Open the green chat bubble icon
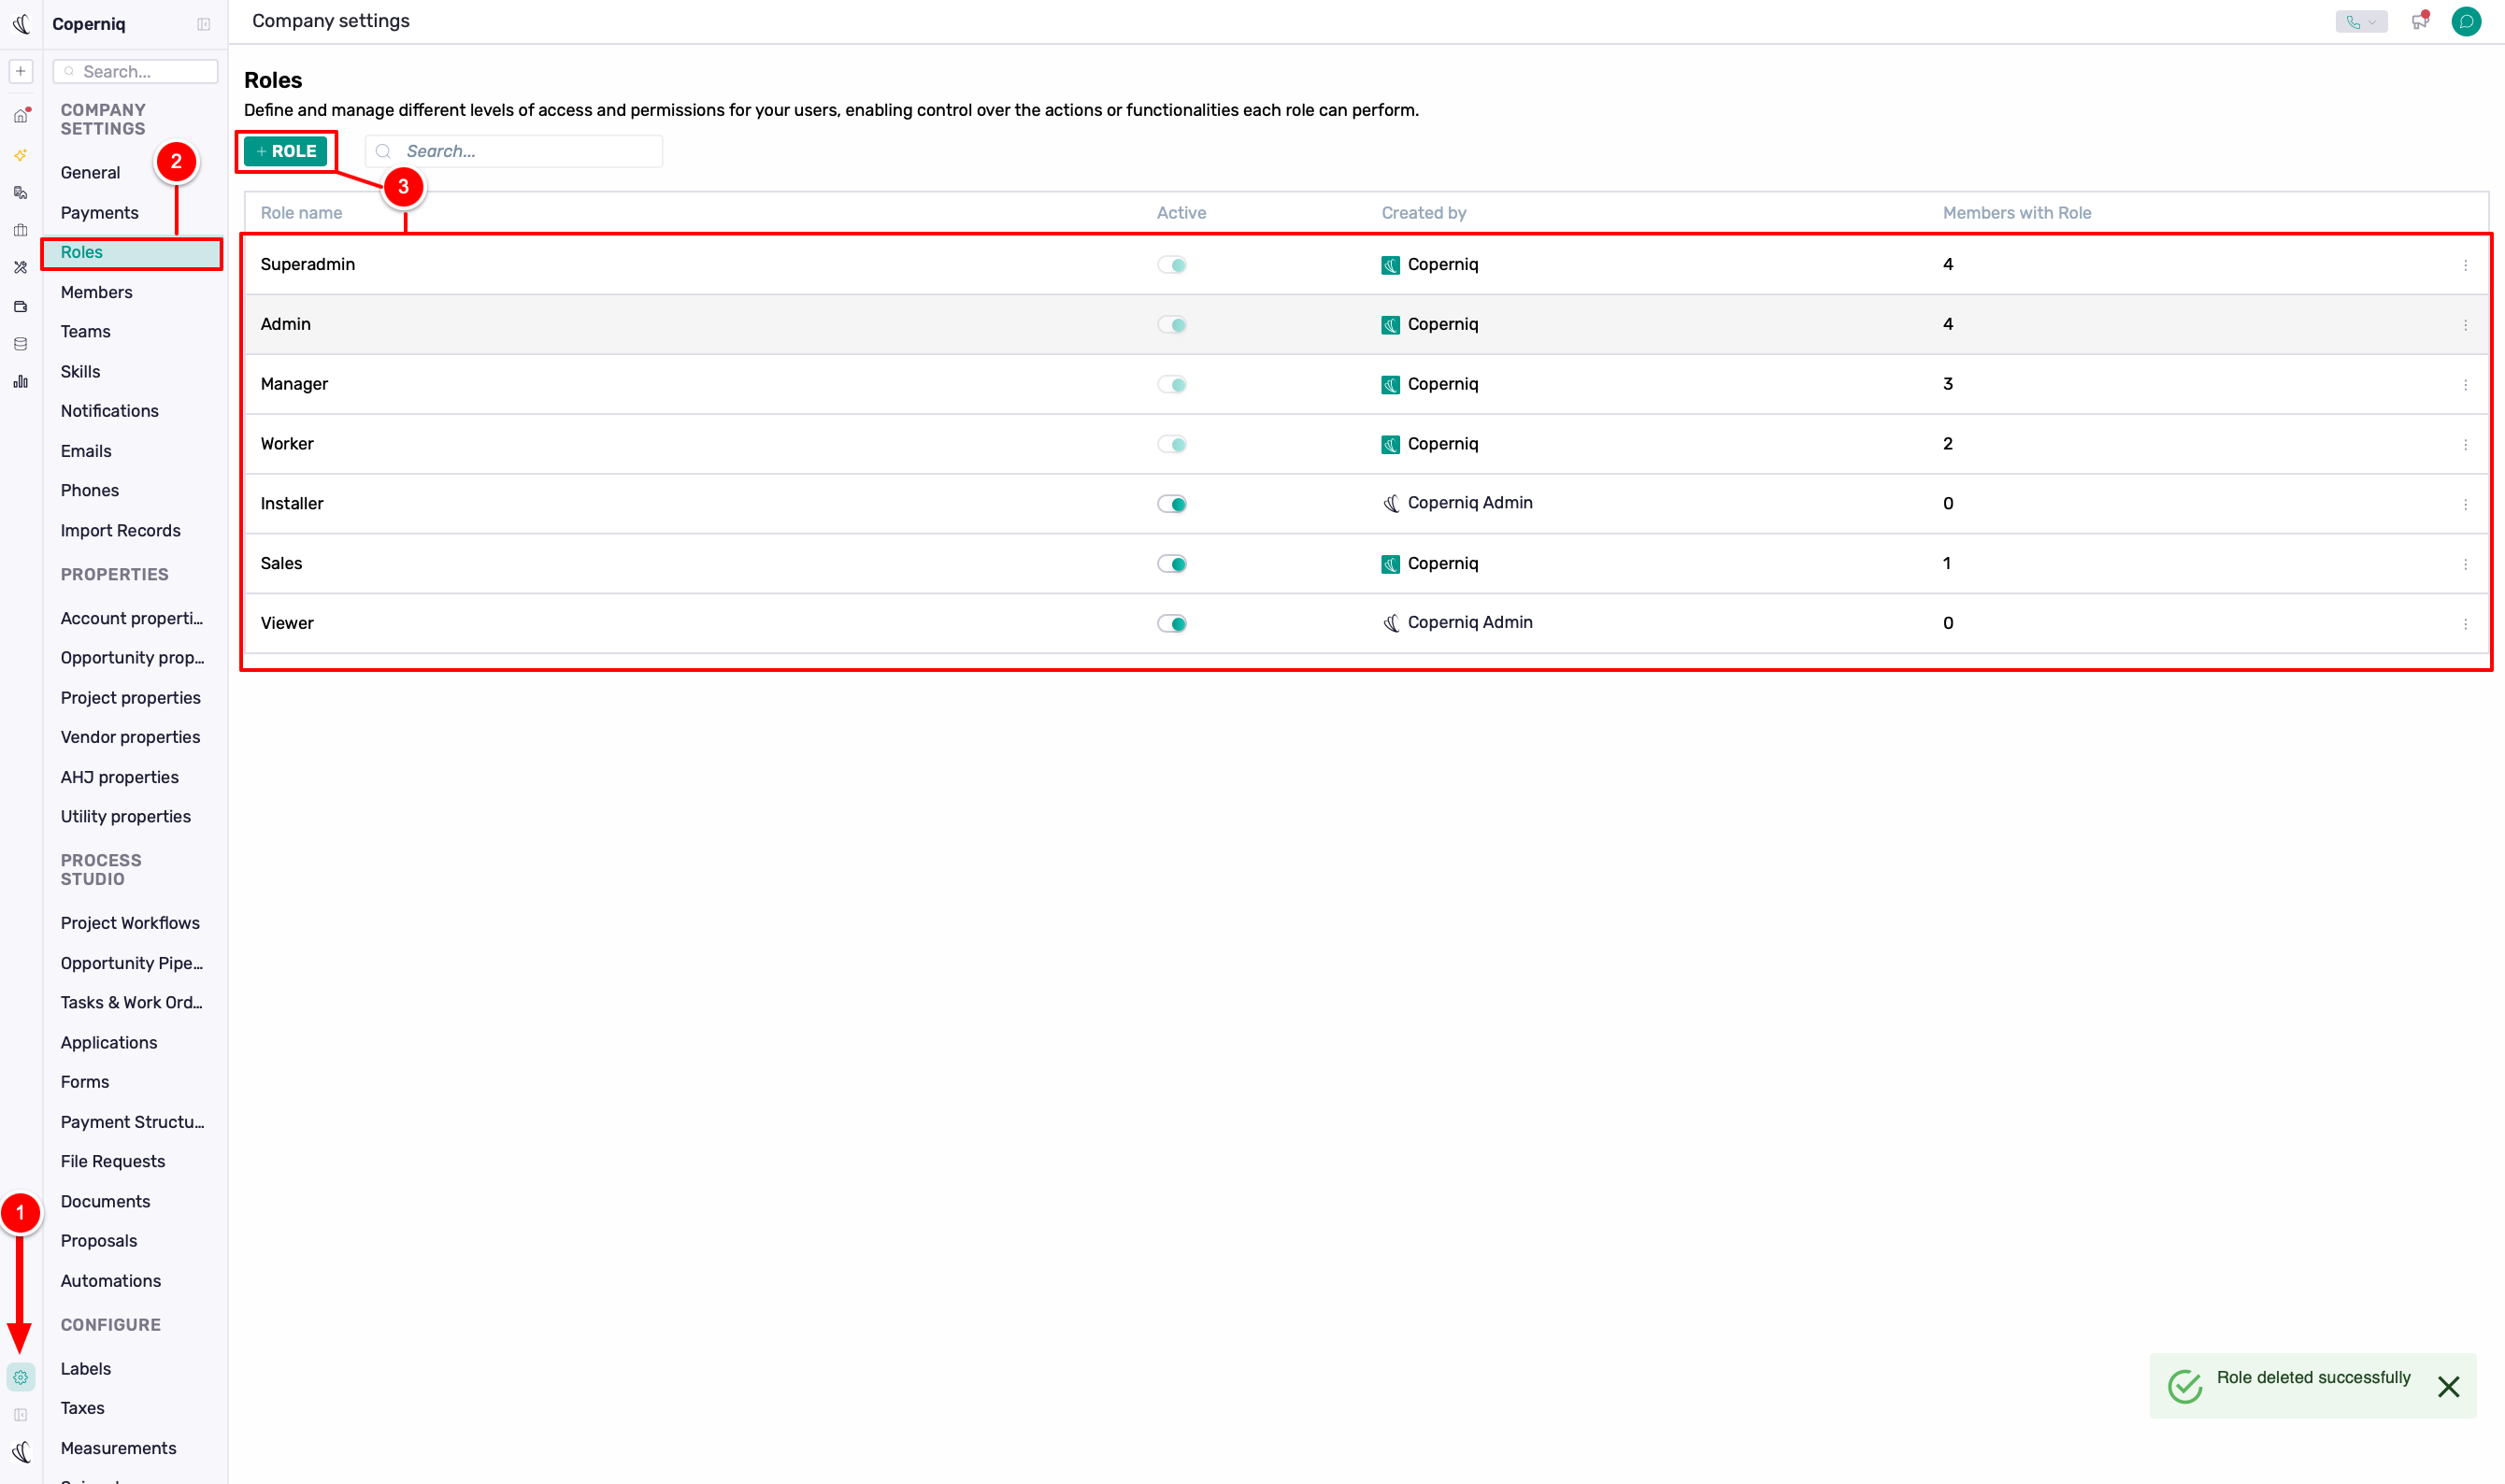Image resolution: width=2505 pixels, height=1484 pixels. [2466, 21]
